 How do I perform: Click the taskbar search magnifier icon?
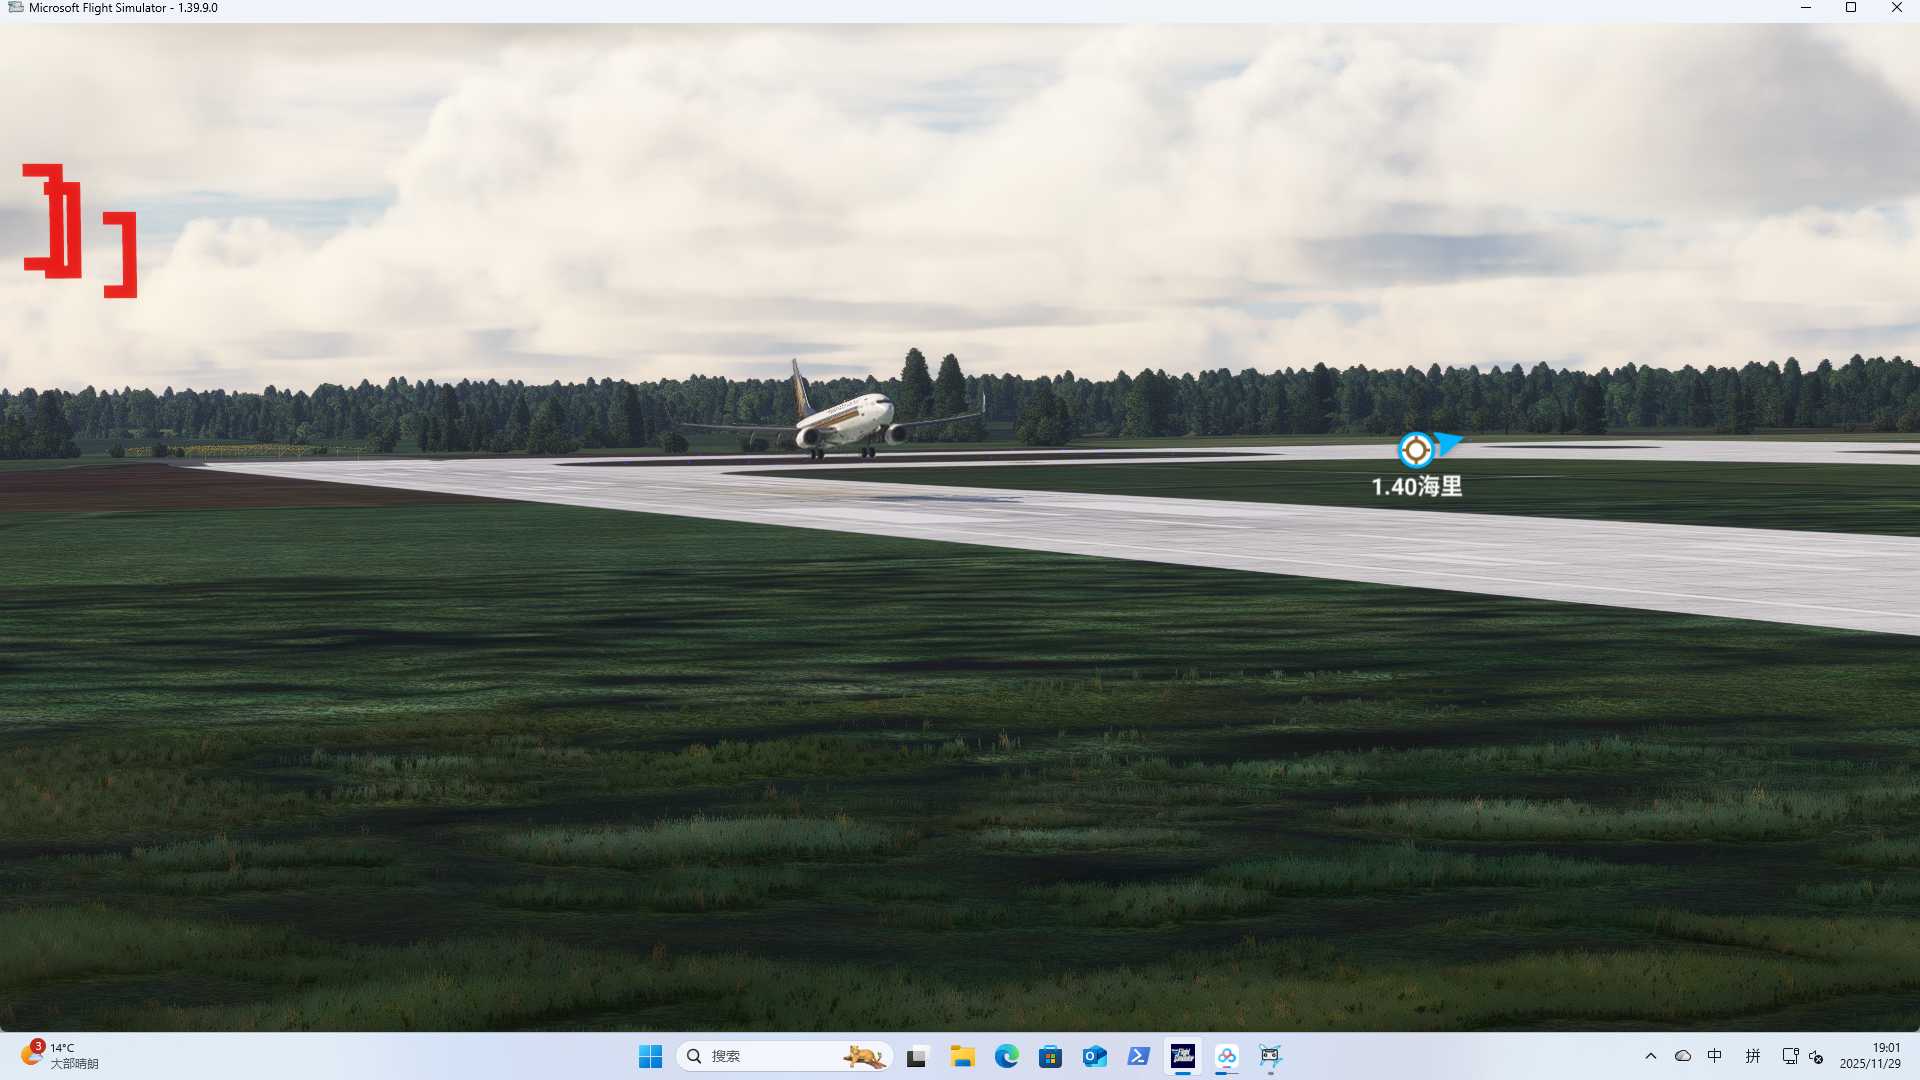tap(694, 1056)
